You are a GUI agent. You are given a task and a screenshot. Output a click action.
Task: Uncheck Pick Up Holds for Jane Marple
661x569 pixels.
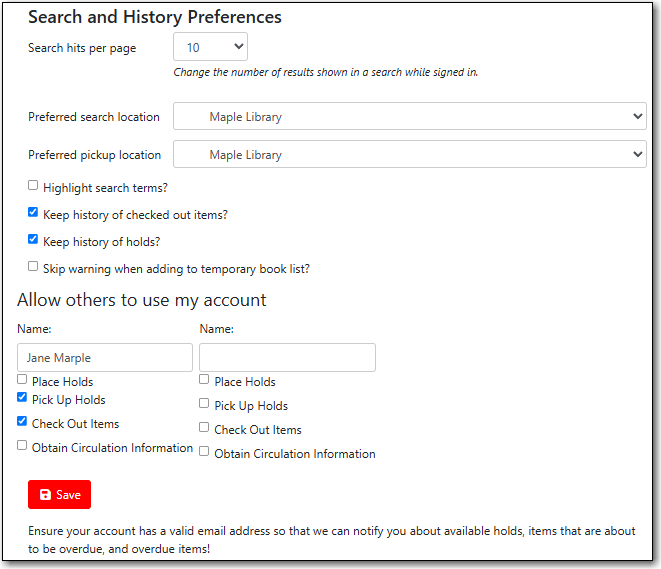(x=22, y=398)
